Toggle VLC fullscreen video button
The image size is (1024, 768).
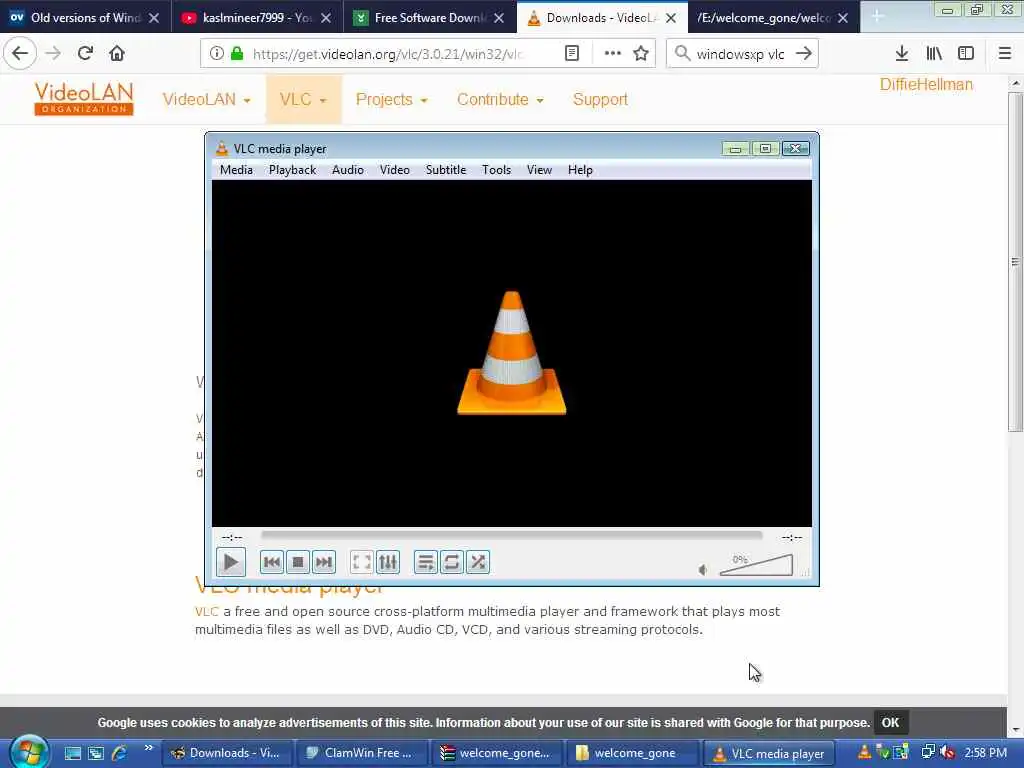tap(361, 562)
